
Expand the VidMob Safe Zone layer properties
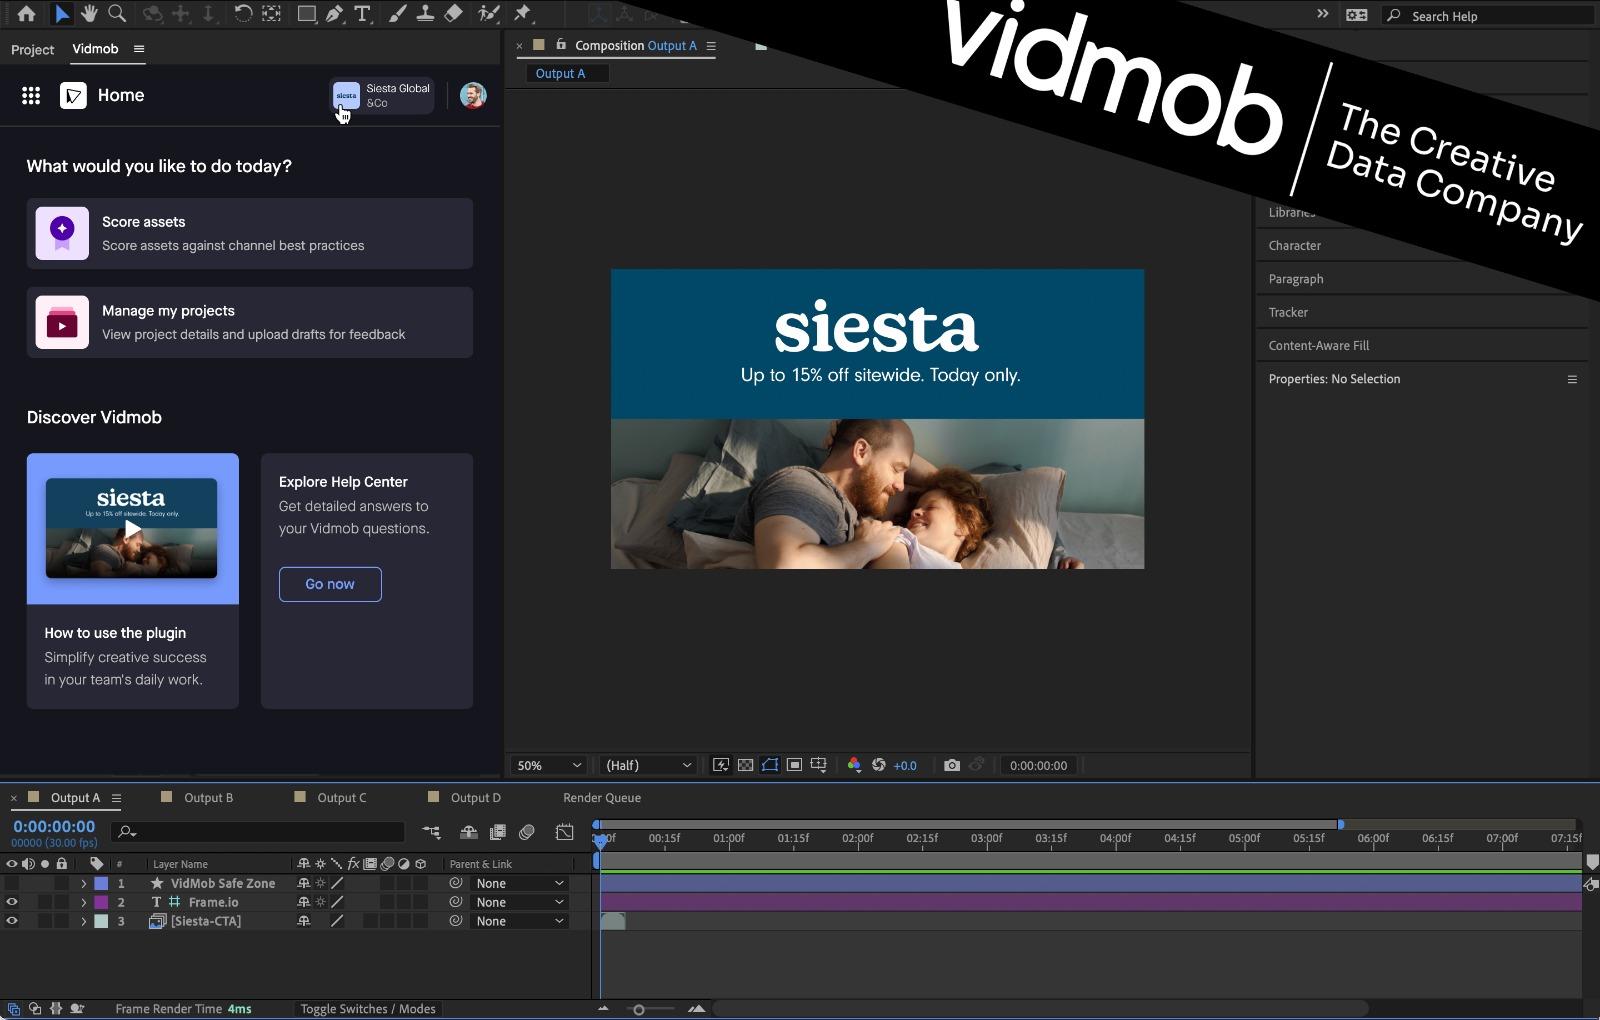(84, 883)
